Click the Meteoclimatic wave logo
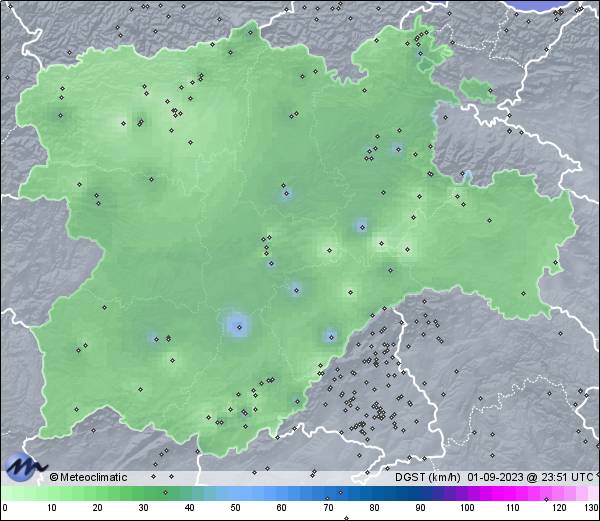600x521 pixels. [x=25, y=466]
